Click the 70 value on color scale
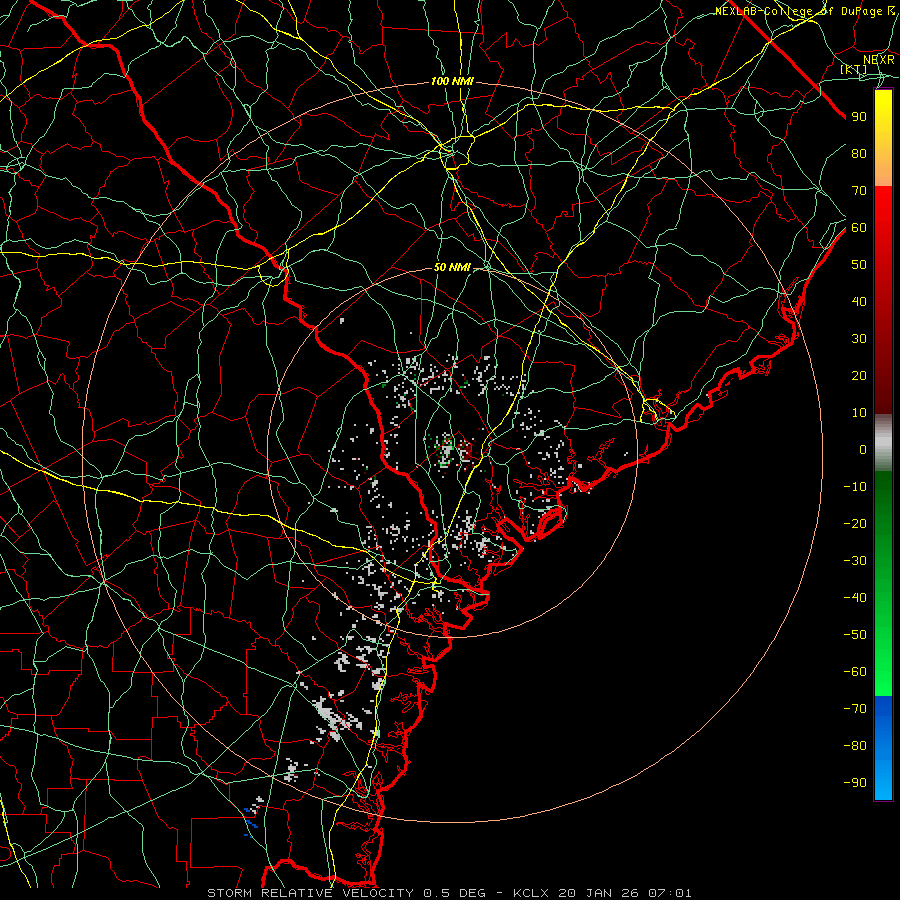 click(x=859, y=191)
